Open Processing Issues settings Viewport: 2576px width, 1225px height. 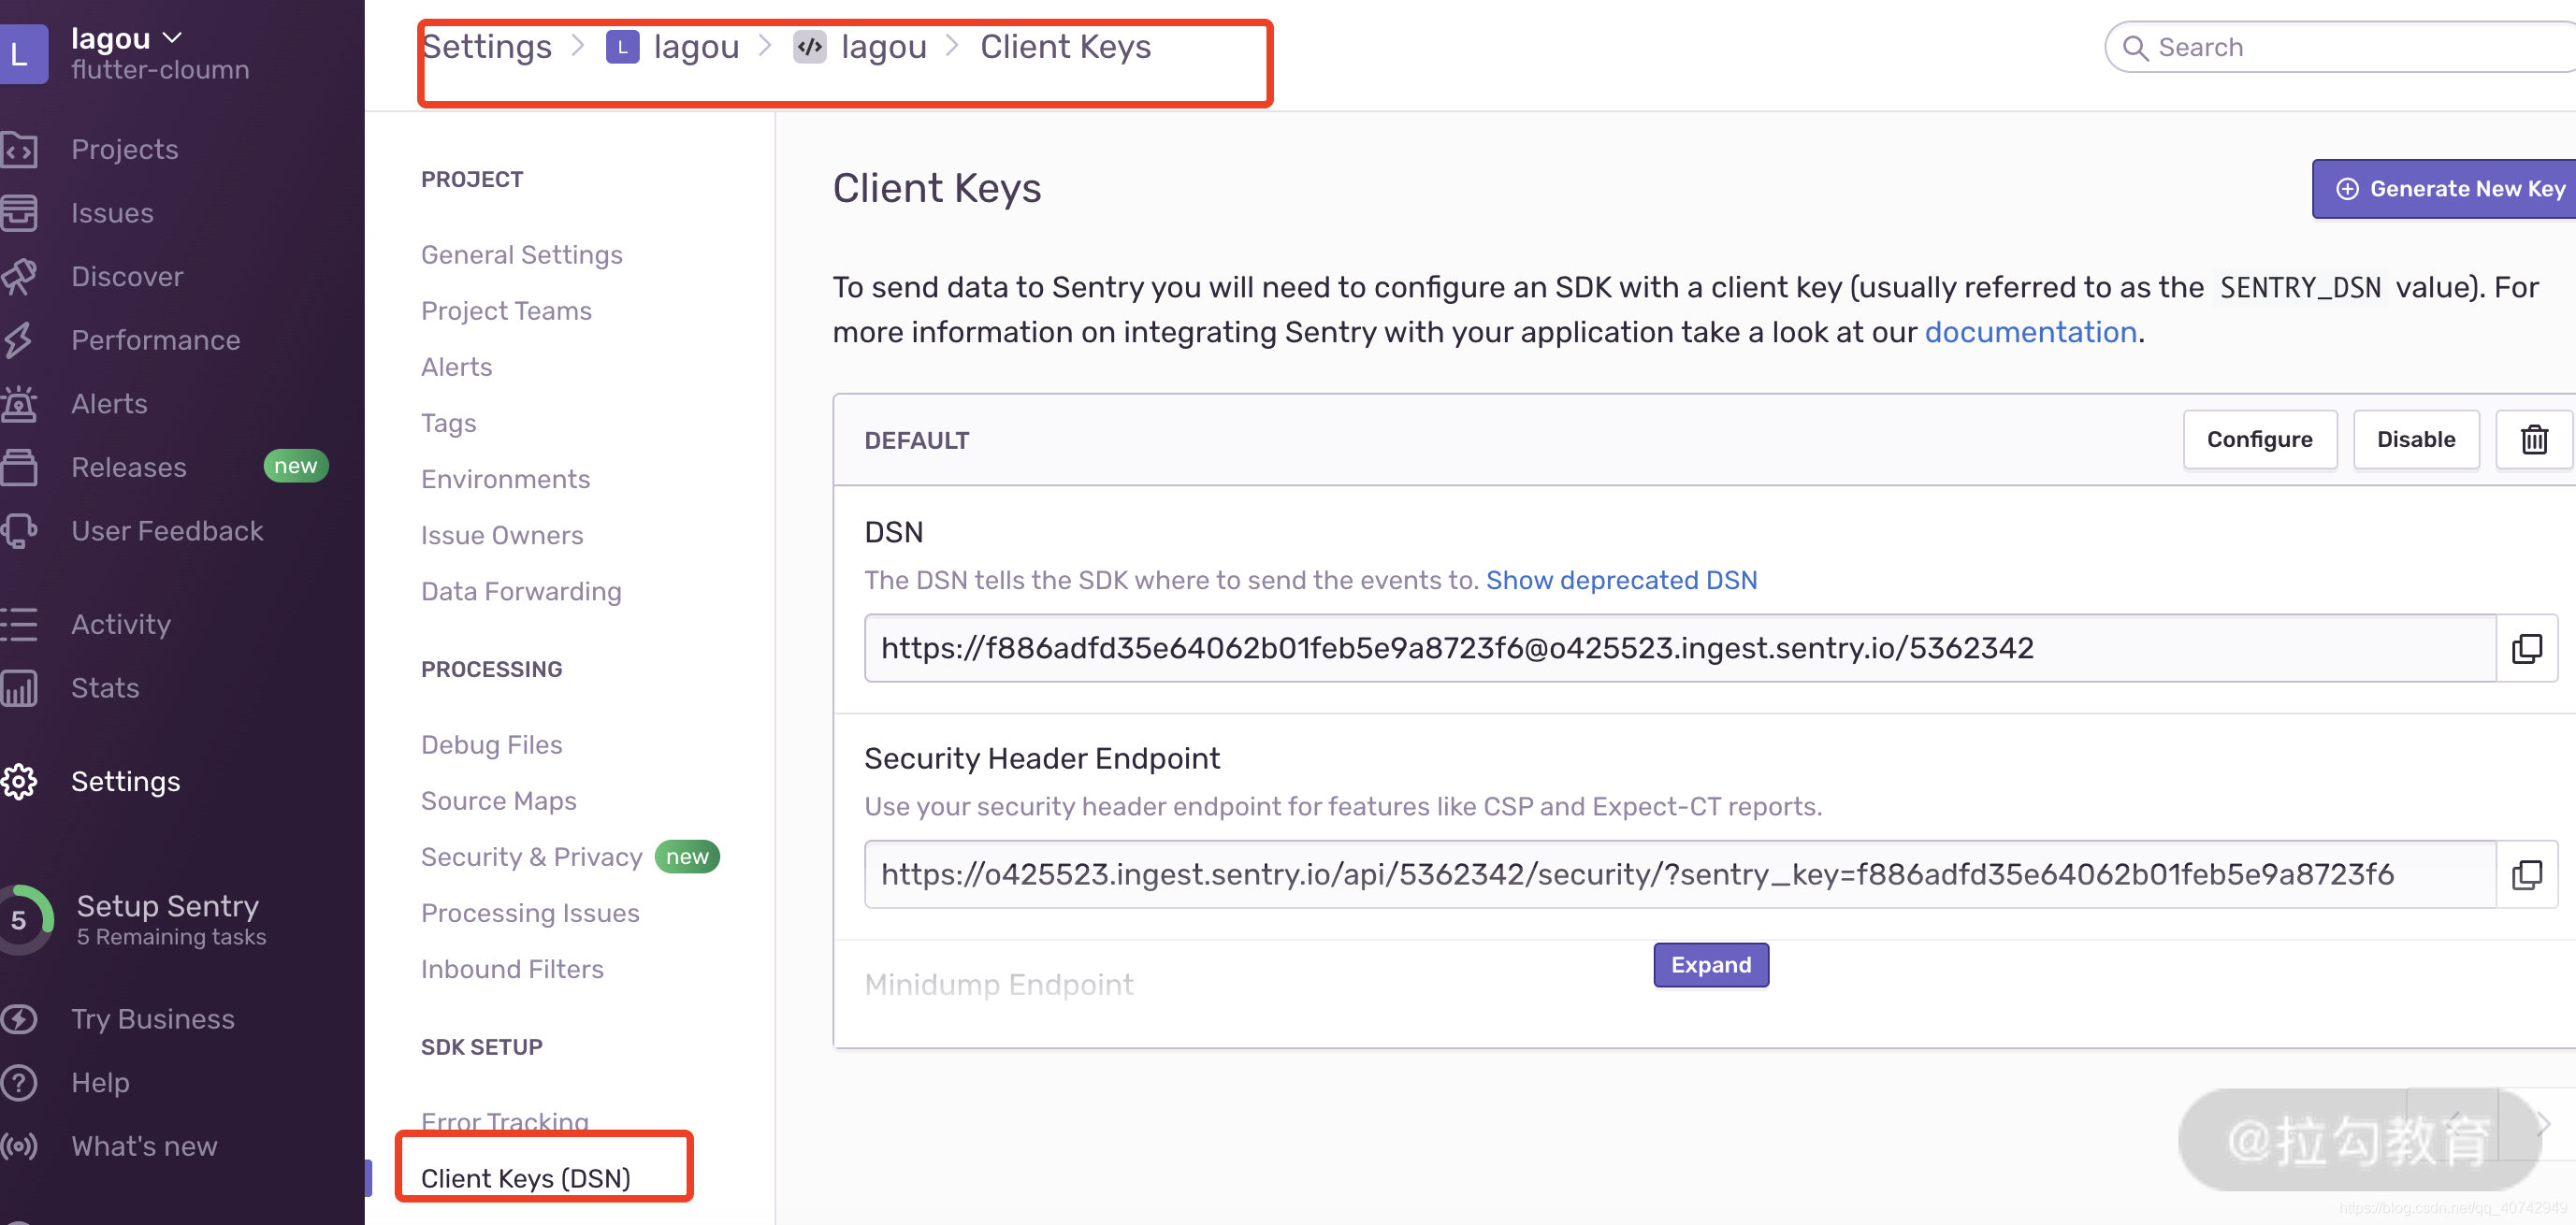click(530, 913)
